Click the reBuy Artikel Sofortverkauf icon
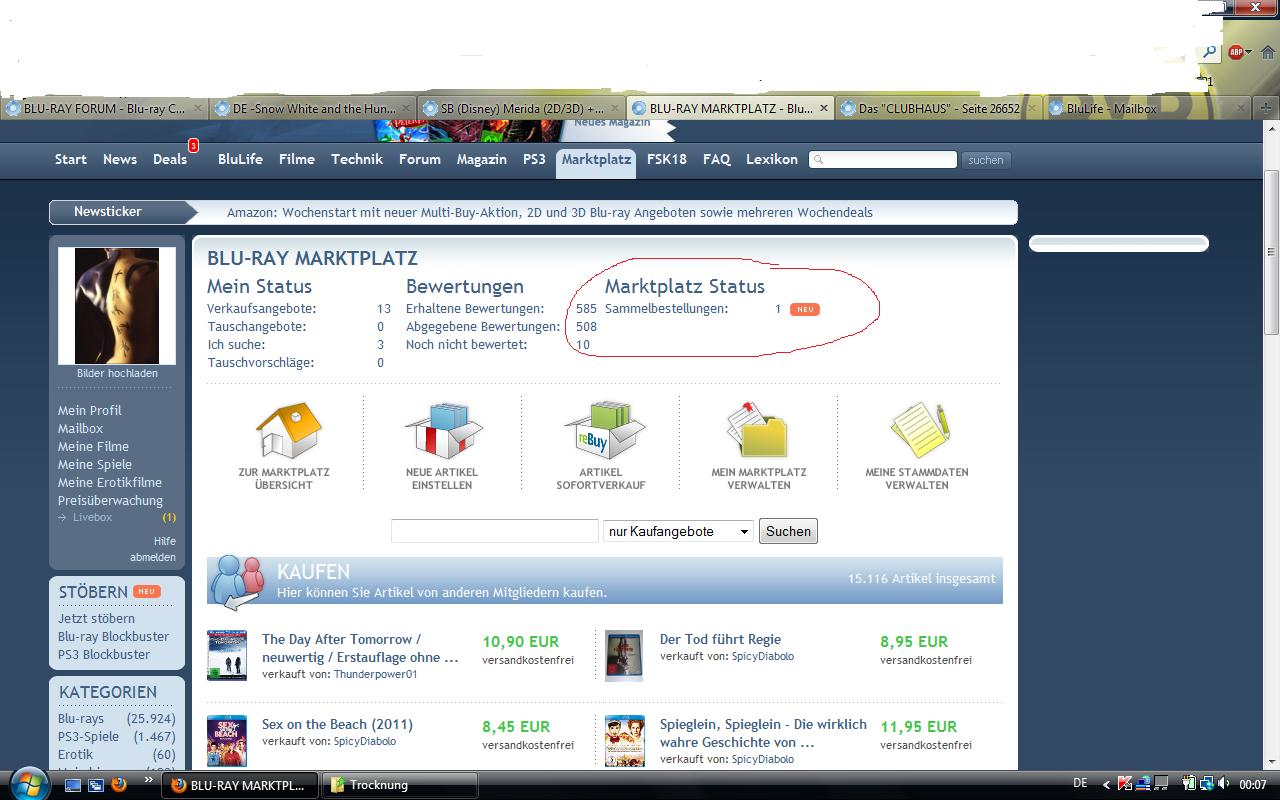The image size is (1280, 800). [x=601, y=431]
